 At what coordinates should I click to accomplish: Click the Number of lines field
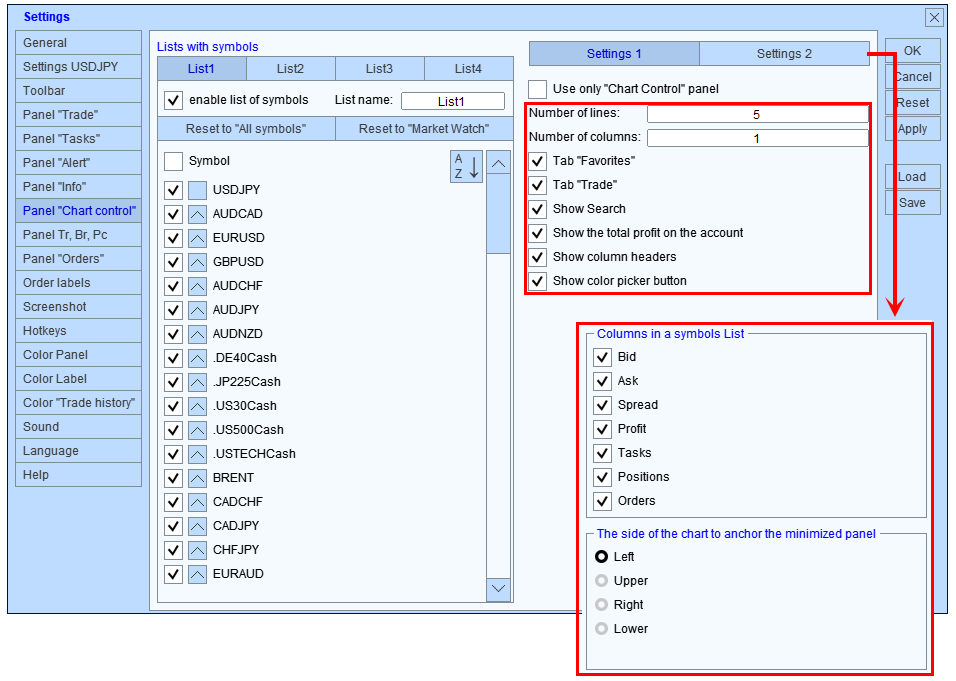[x=756, y=114]
